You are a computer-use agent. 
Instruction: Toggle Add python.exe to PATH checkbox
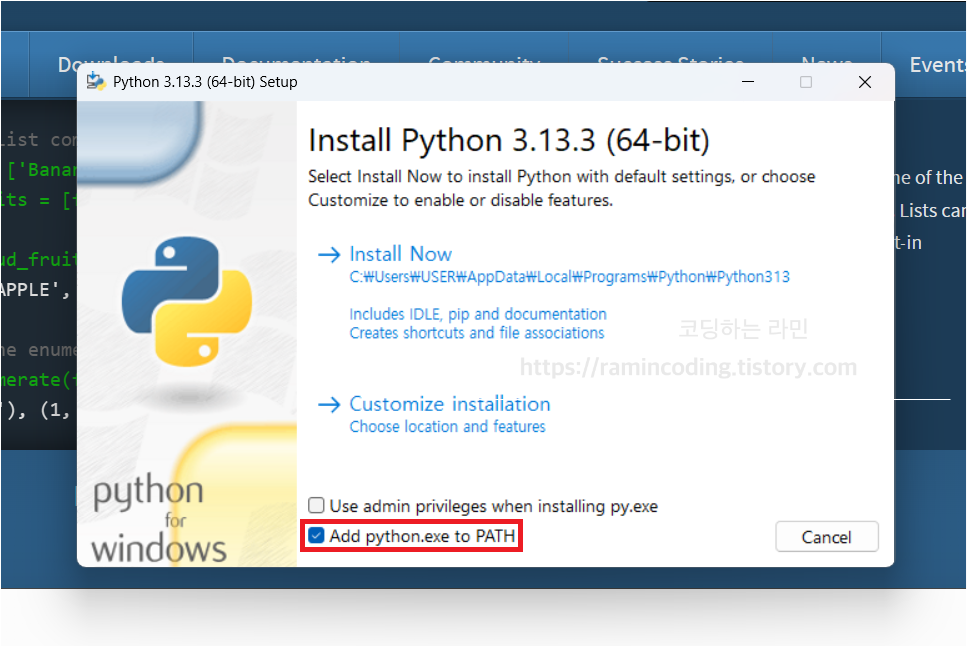click(316, 535)
